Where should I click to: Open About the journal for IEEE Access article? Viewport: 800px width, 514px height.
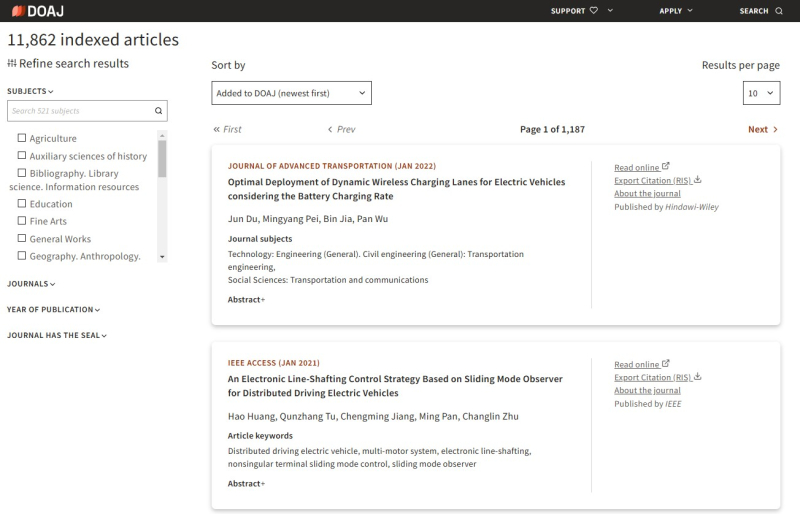point(647,391)
